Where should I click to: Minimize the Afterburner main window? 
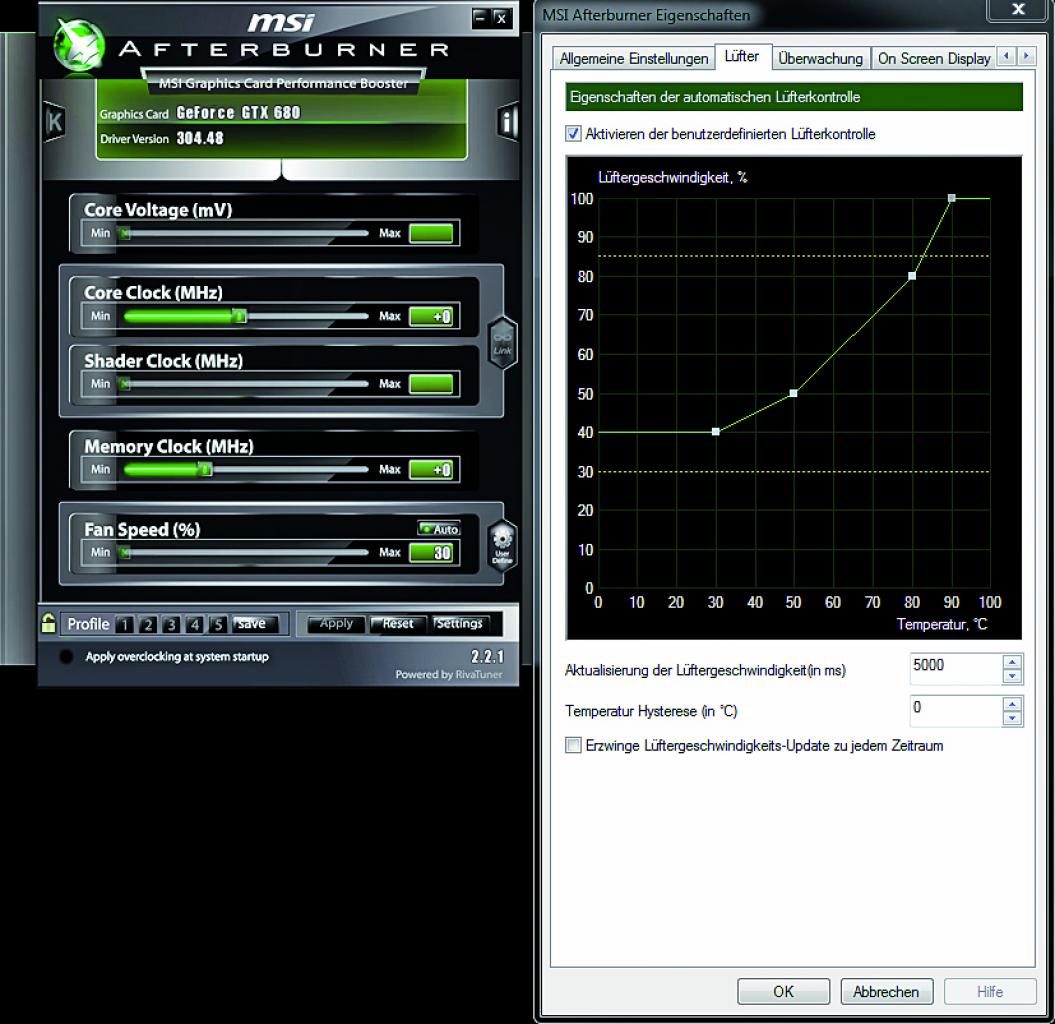pyautogui.click(x=480, y=18)
